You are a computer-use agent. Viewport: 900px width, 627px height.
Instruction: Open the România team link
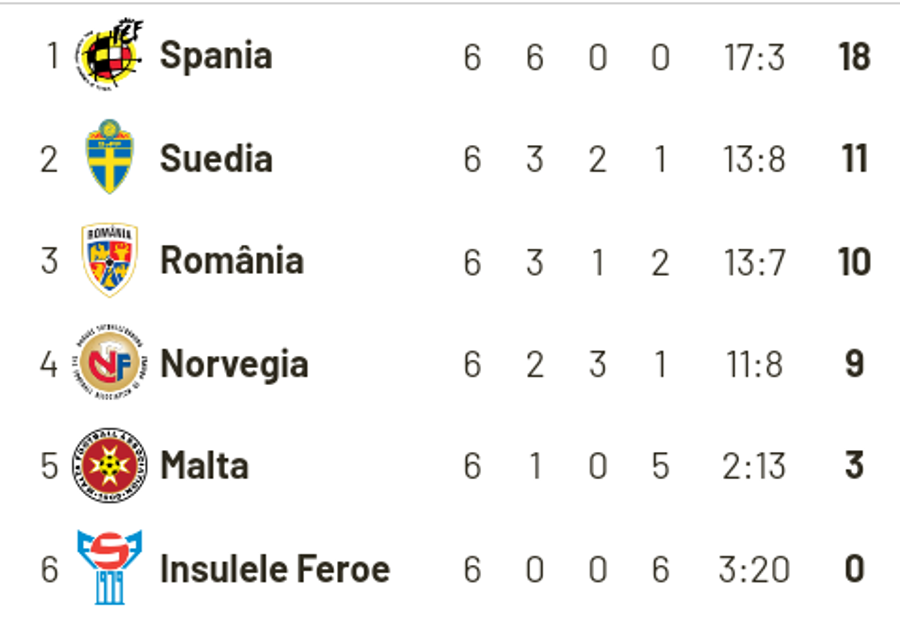point(232,260)
